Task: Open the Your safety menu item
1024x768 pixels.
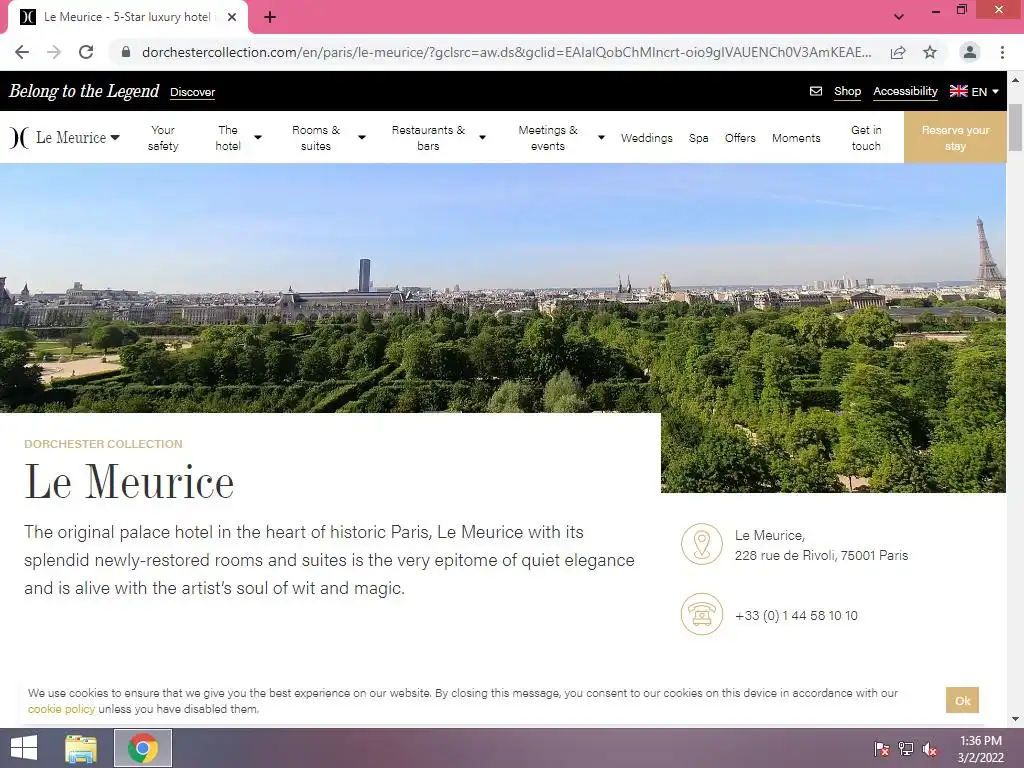Action: 163,138
